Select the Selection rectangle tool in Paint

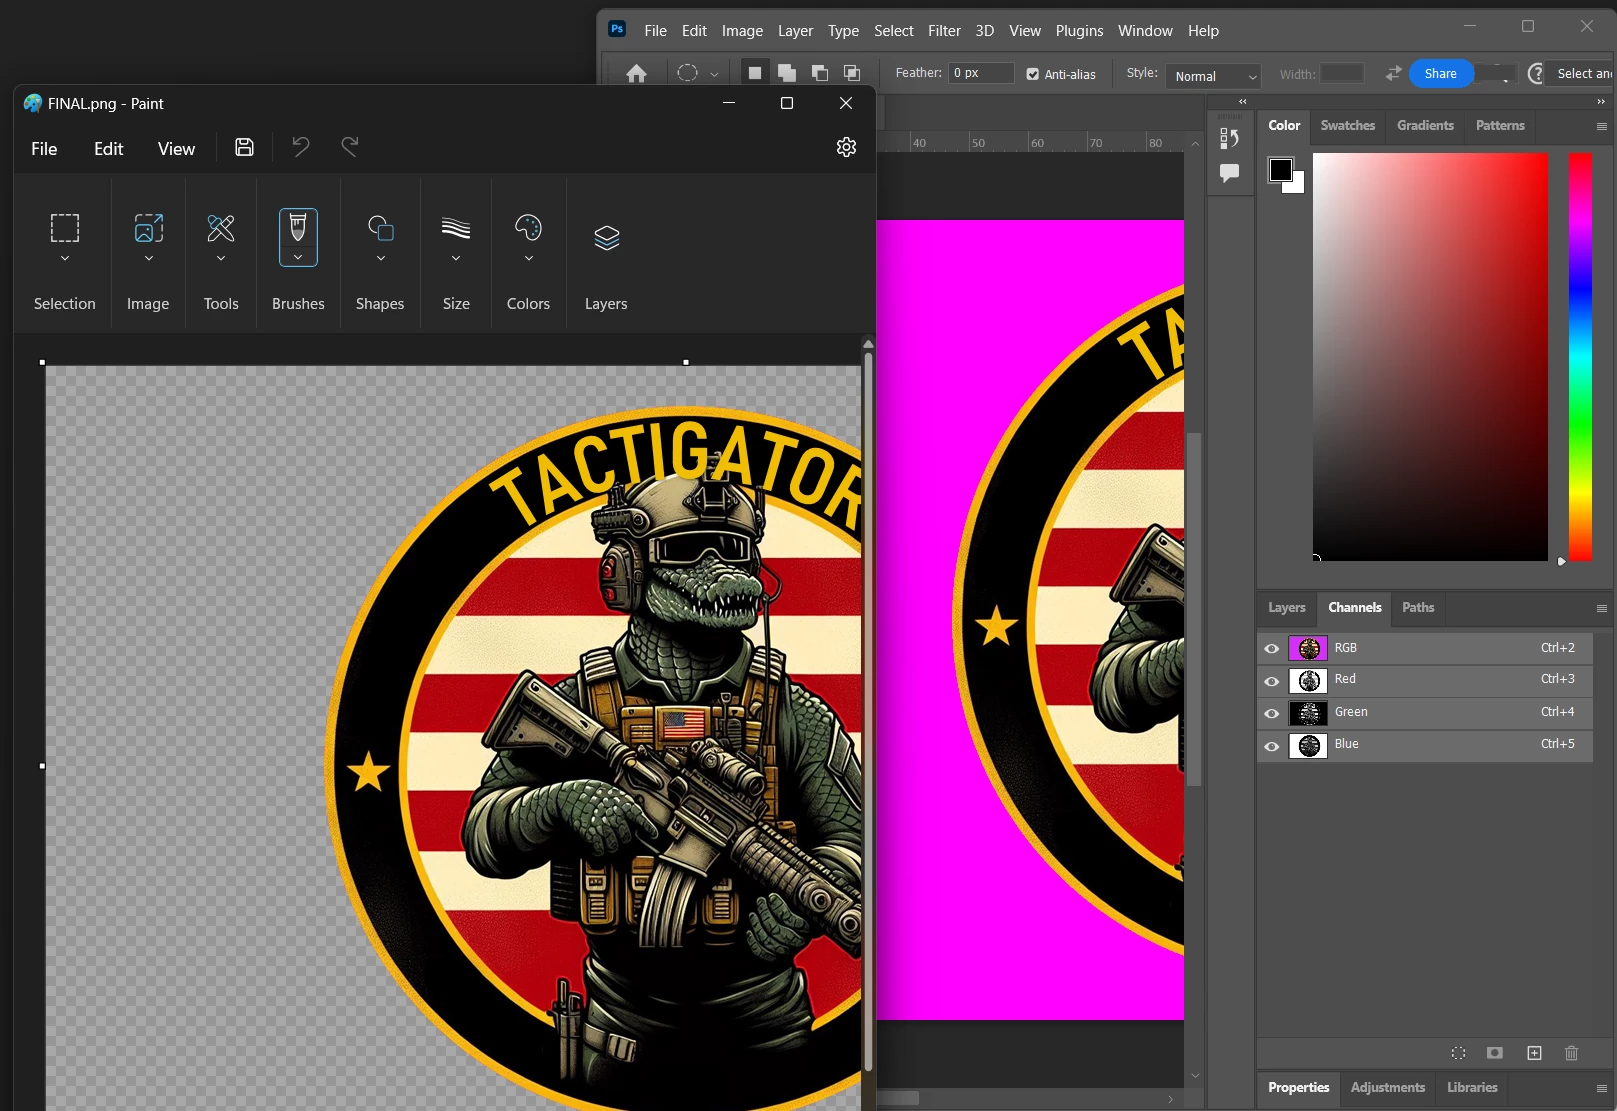click(65, 228)
